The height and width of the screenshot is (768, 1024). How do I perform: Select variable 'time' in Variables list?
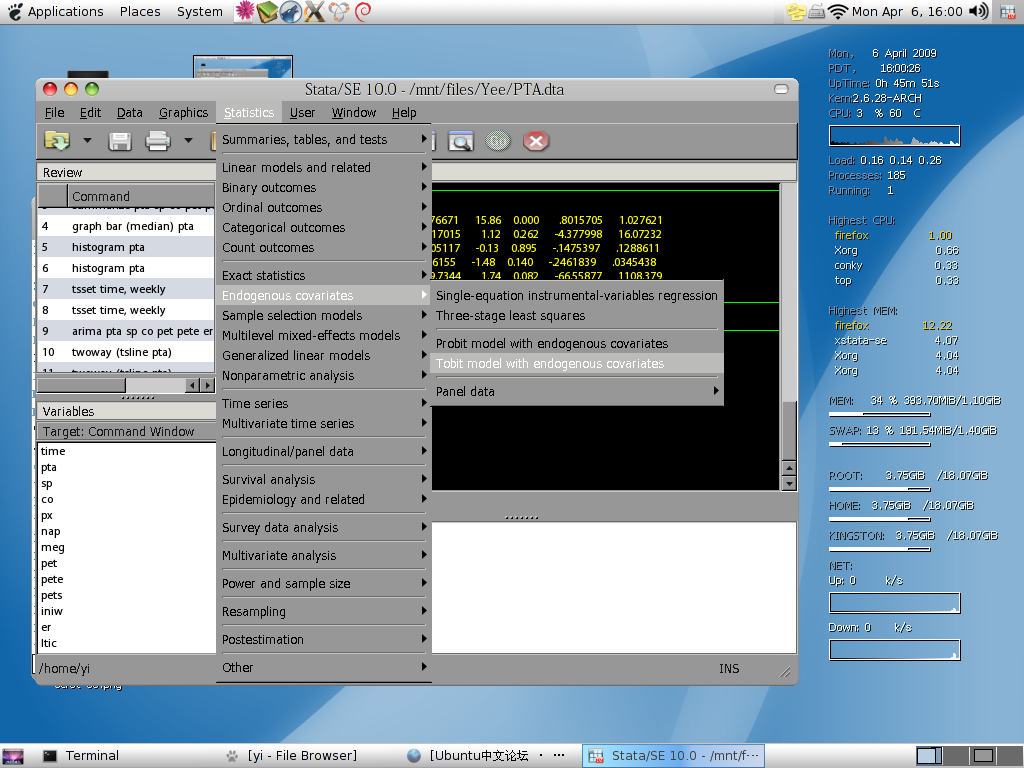[x=53, y=451]
